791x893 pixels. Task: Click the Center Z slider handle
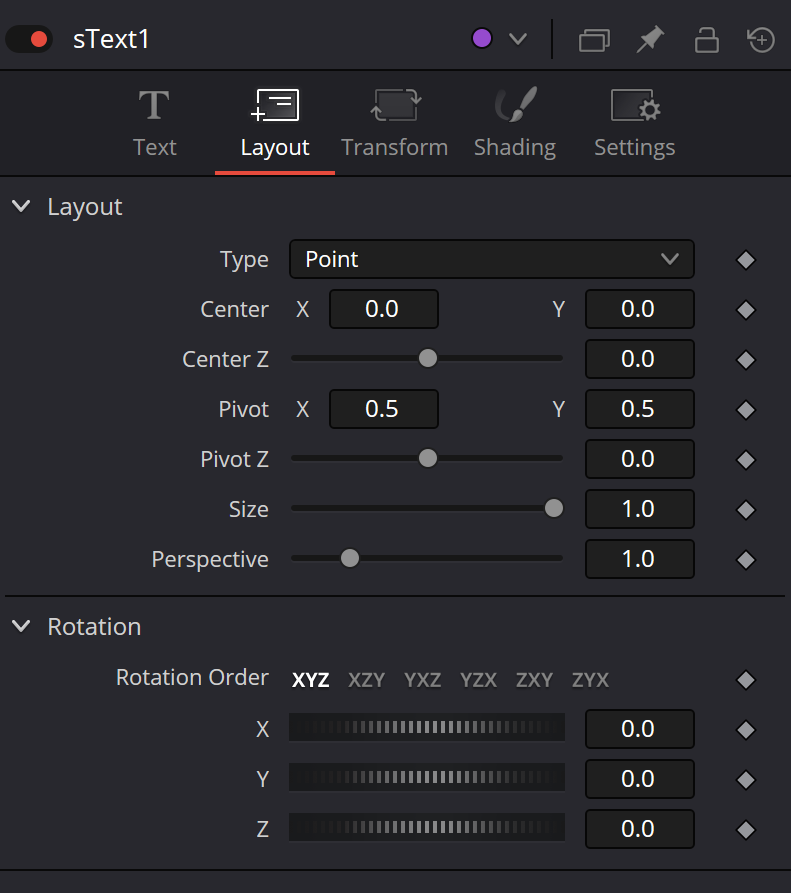(428, 358)
